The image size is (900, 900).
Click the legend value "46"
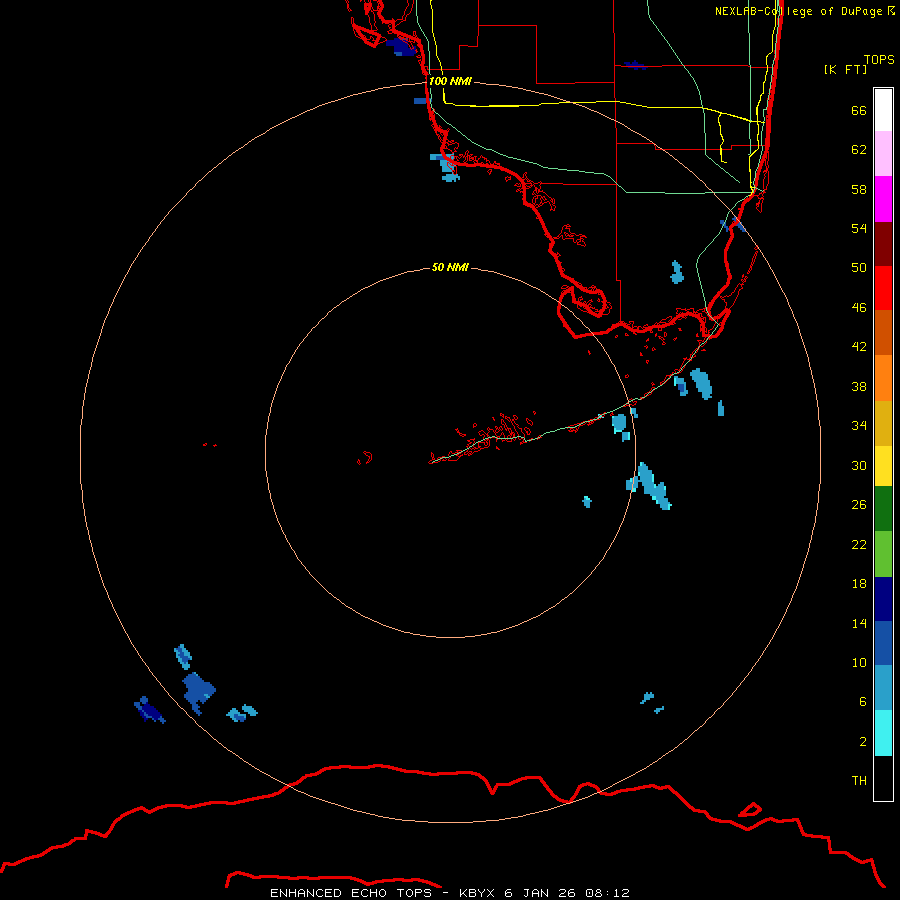click(859, 308)
